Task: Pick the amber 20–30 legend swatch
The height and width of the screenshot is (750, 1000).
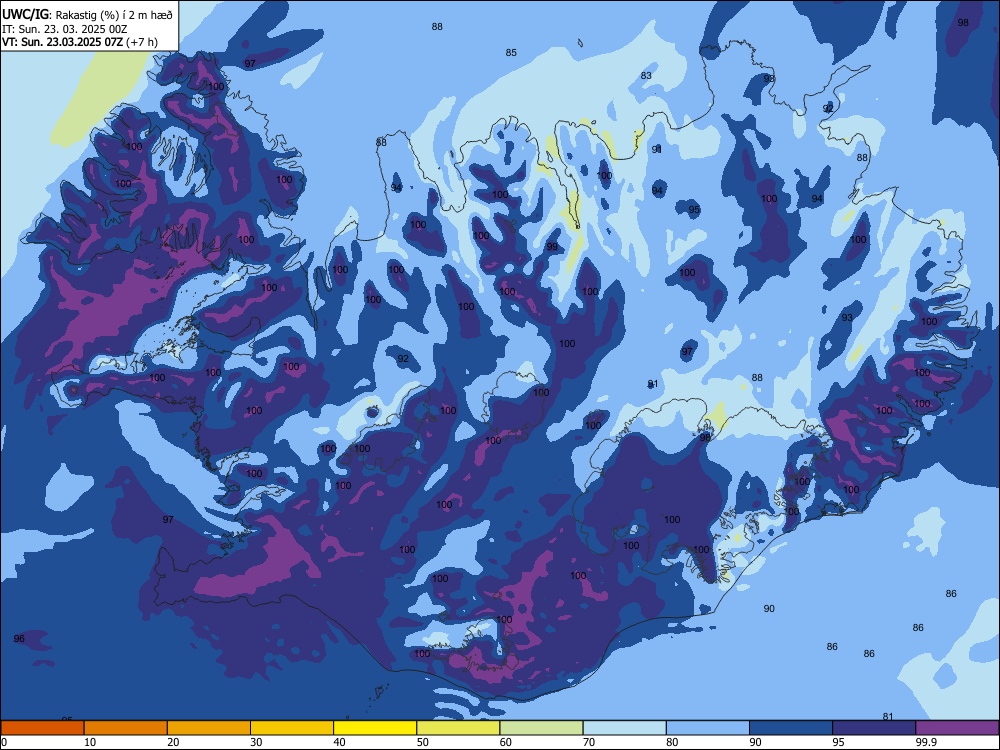Action: click(x=209, y=728)
